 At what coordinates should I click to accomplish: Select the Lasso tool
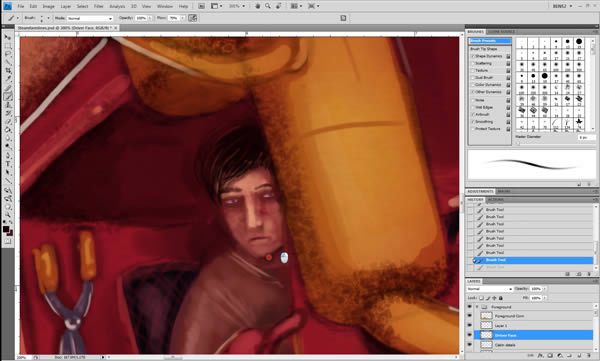7,54
